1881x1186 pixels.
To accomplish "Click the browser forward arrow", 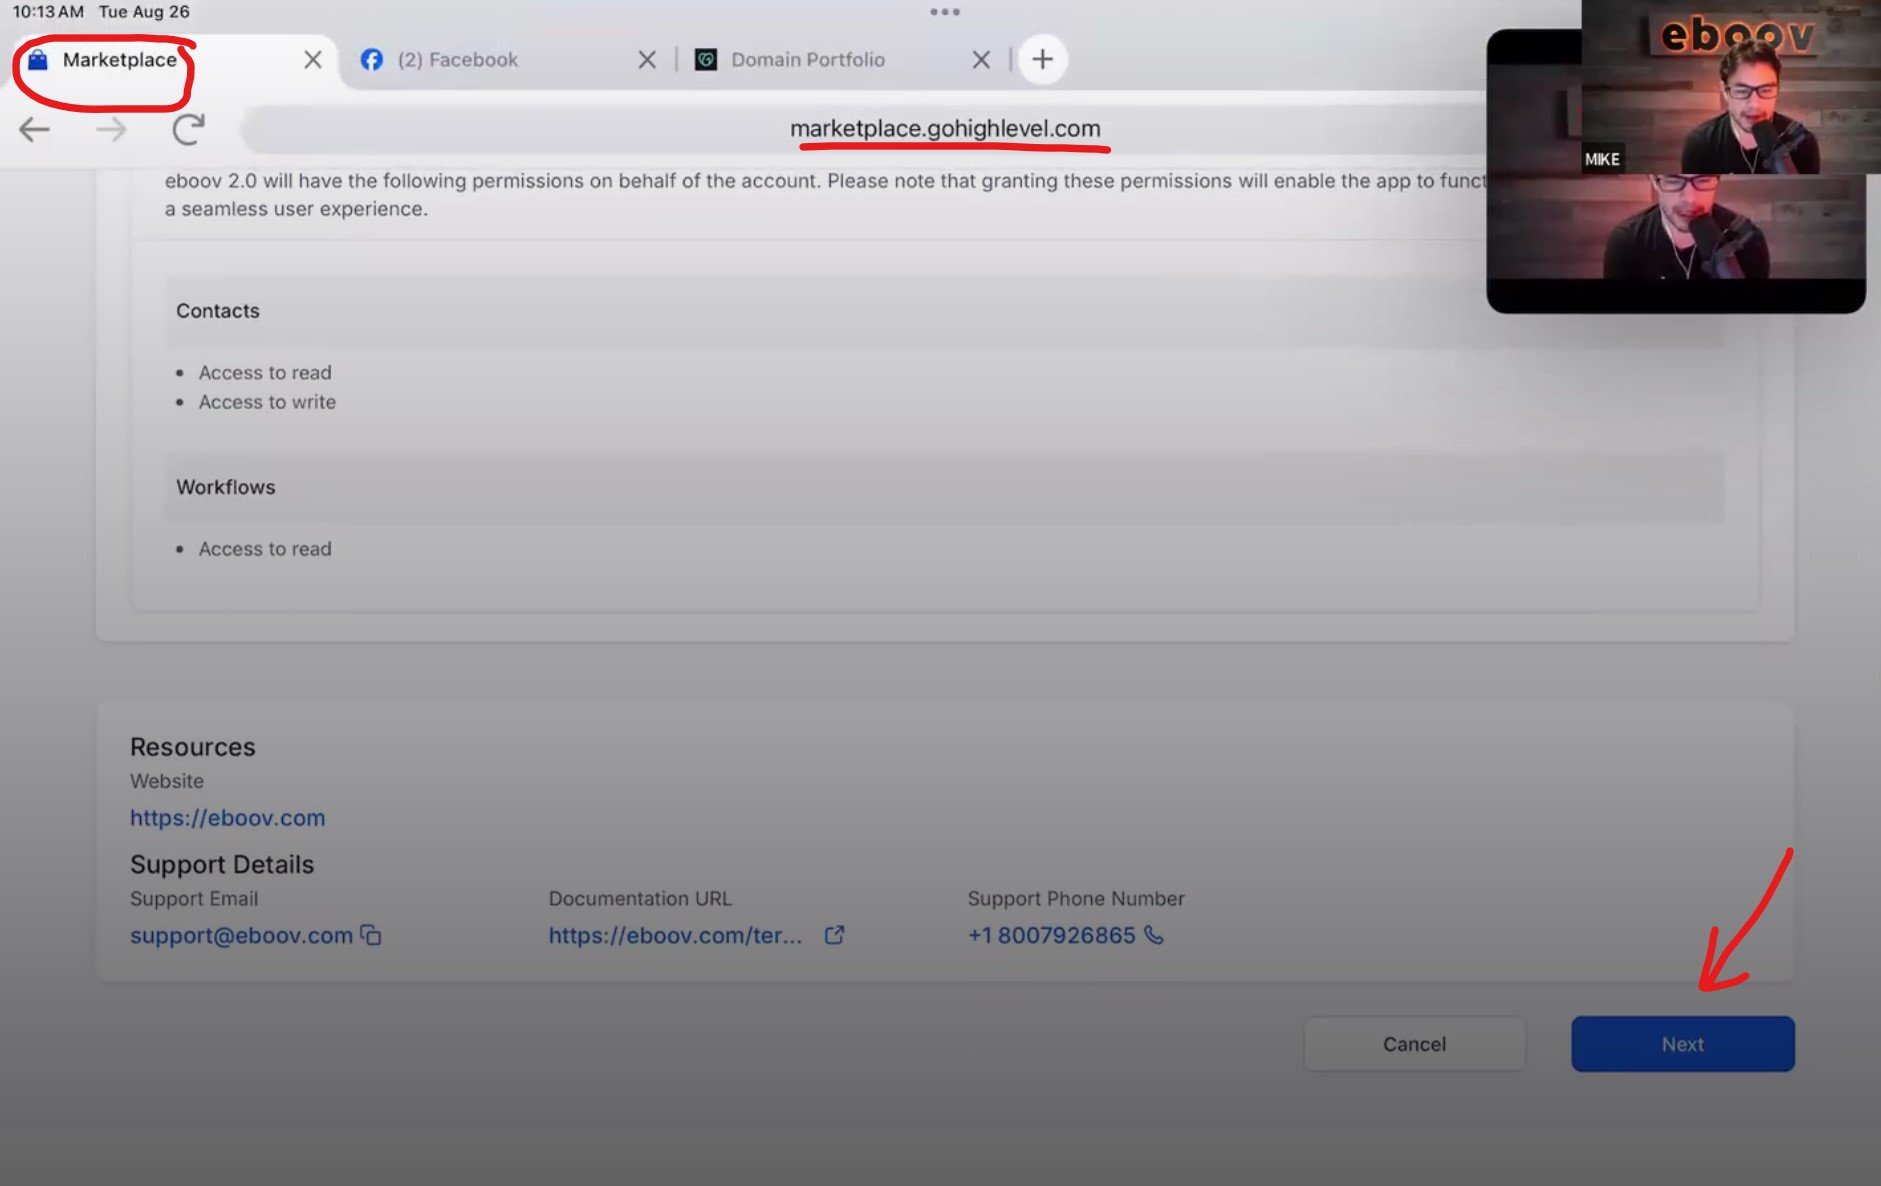I will [111, 129].
